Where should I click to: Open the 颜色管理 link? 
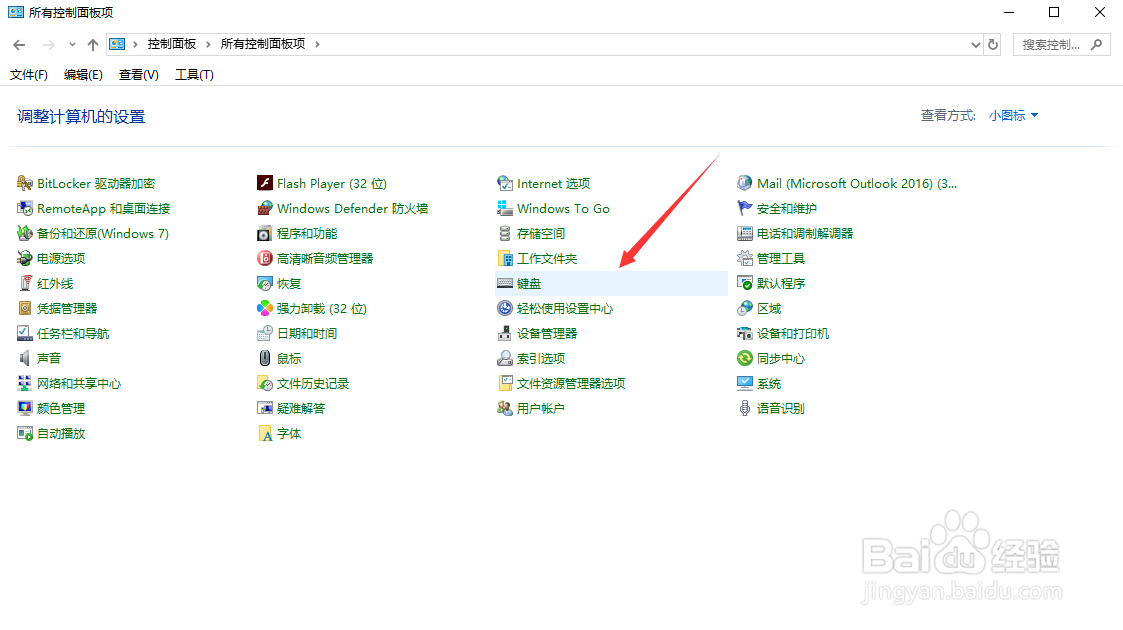tap(61, 409)
